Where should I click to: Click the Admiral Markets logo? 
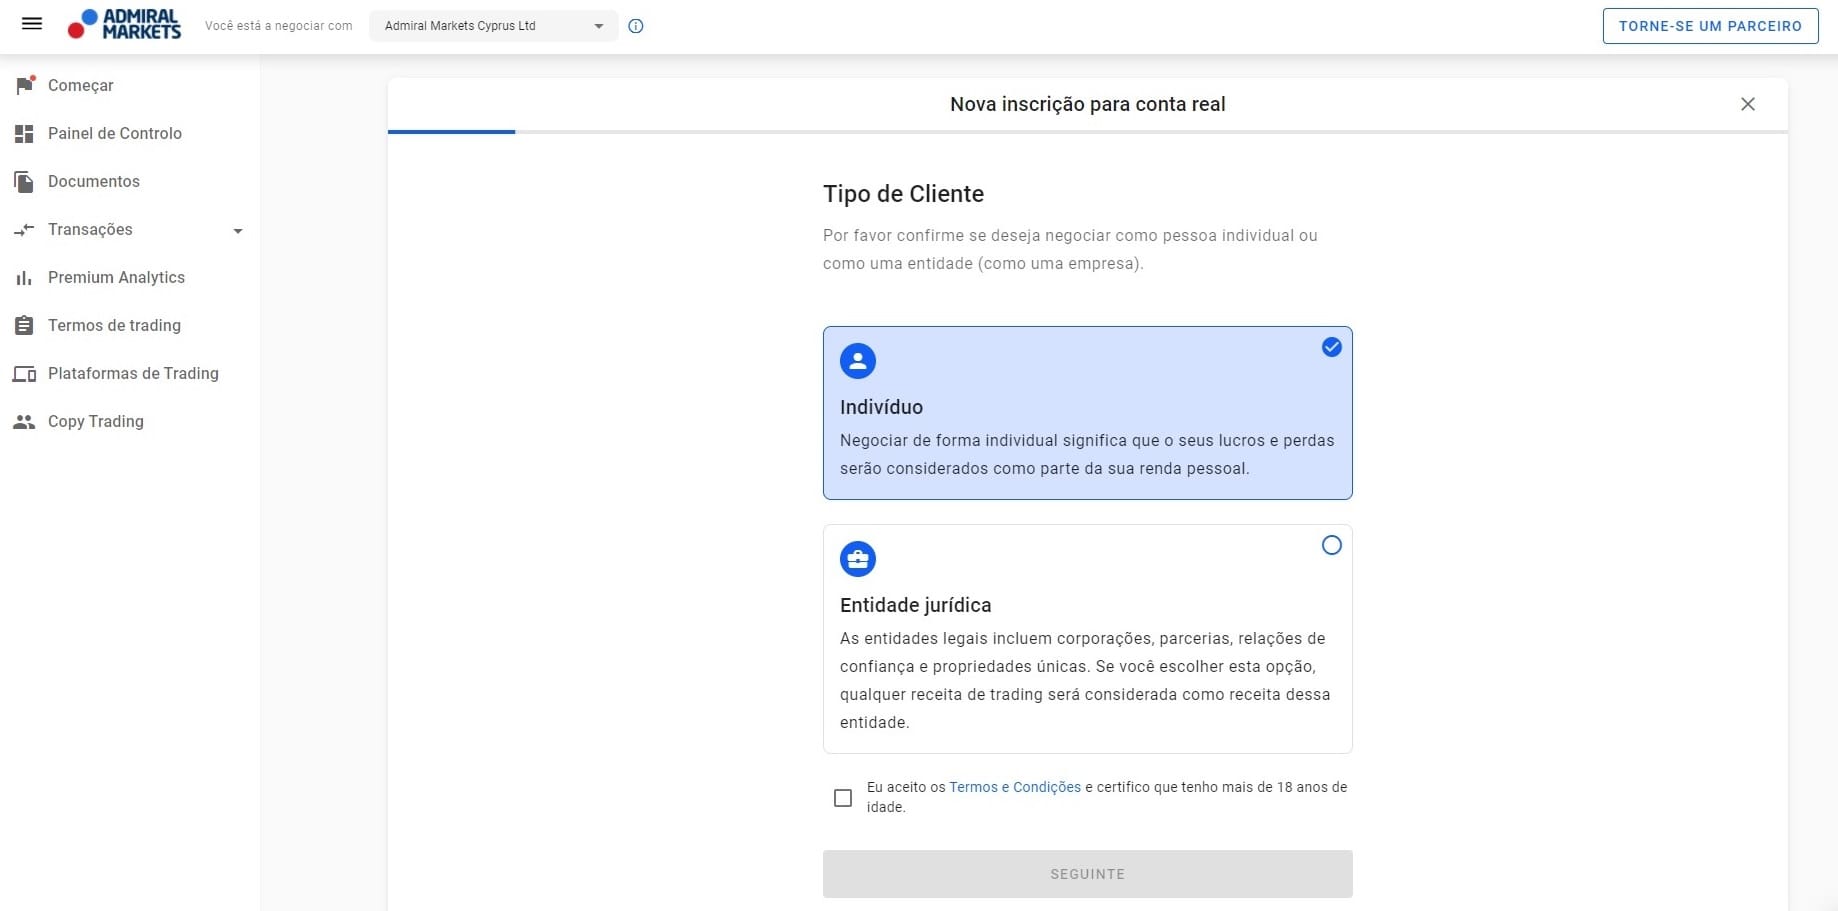pos(124,24)
